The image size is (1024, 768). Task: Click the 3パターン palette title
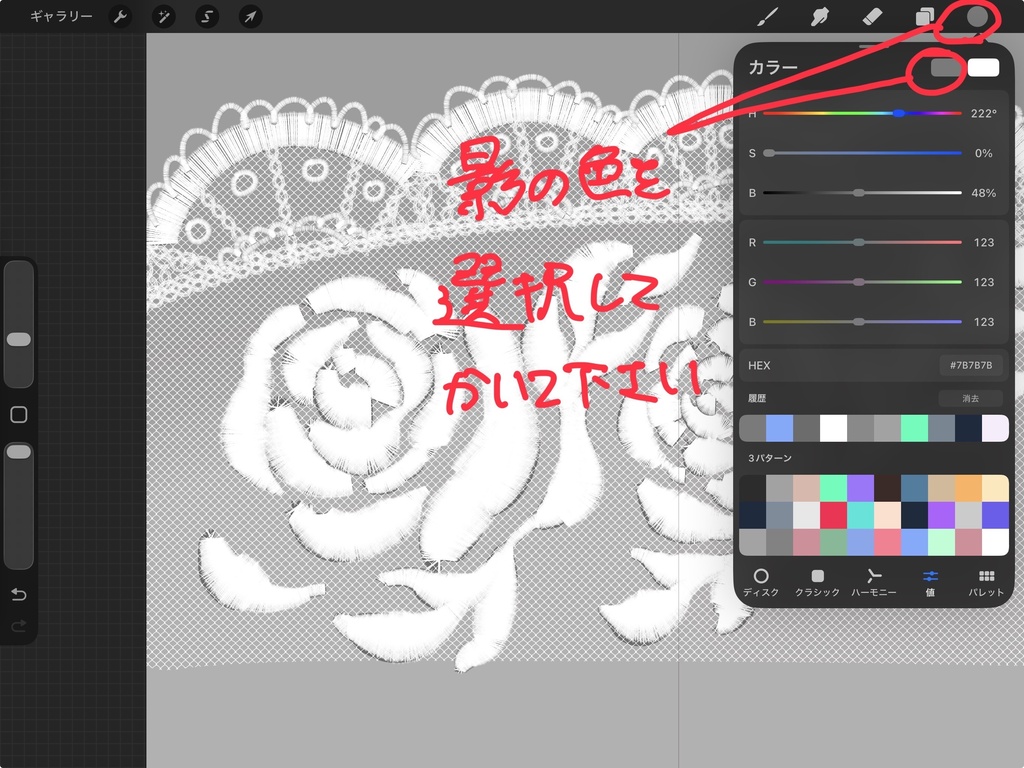click(770, 458)
